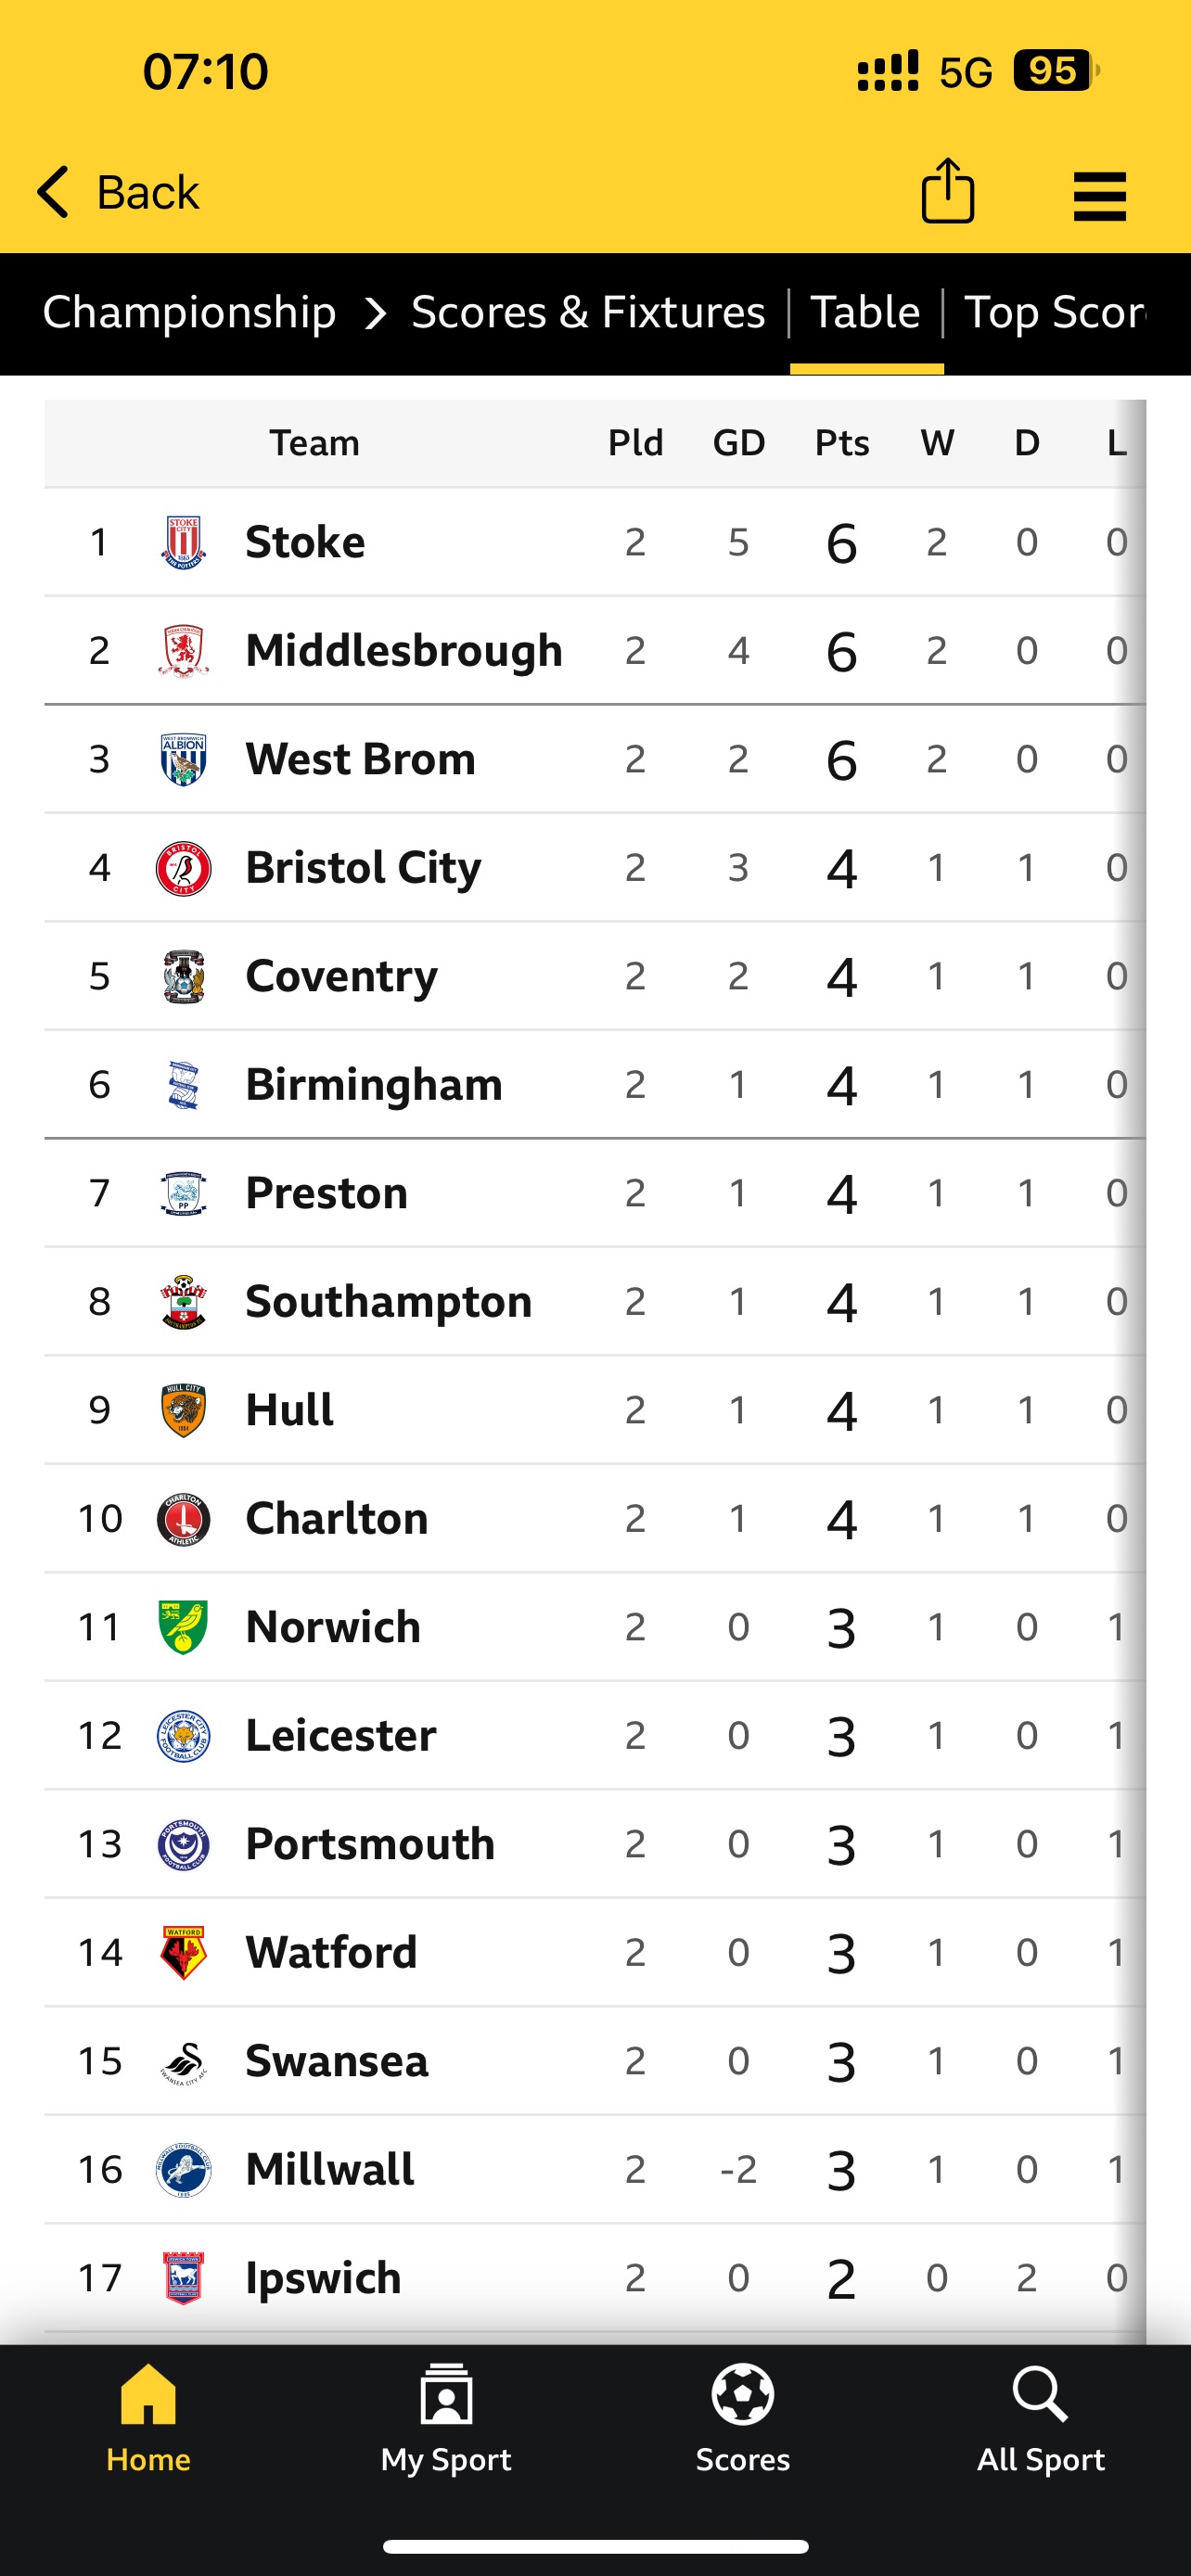This screenshot has height=2576, width=1191.
Task: Tap the My Sport bookmark icon
Action: click(446, 2394)
